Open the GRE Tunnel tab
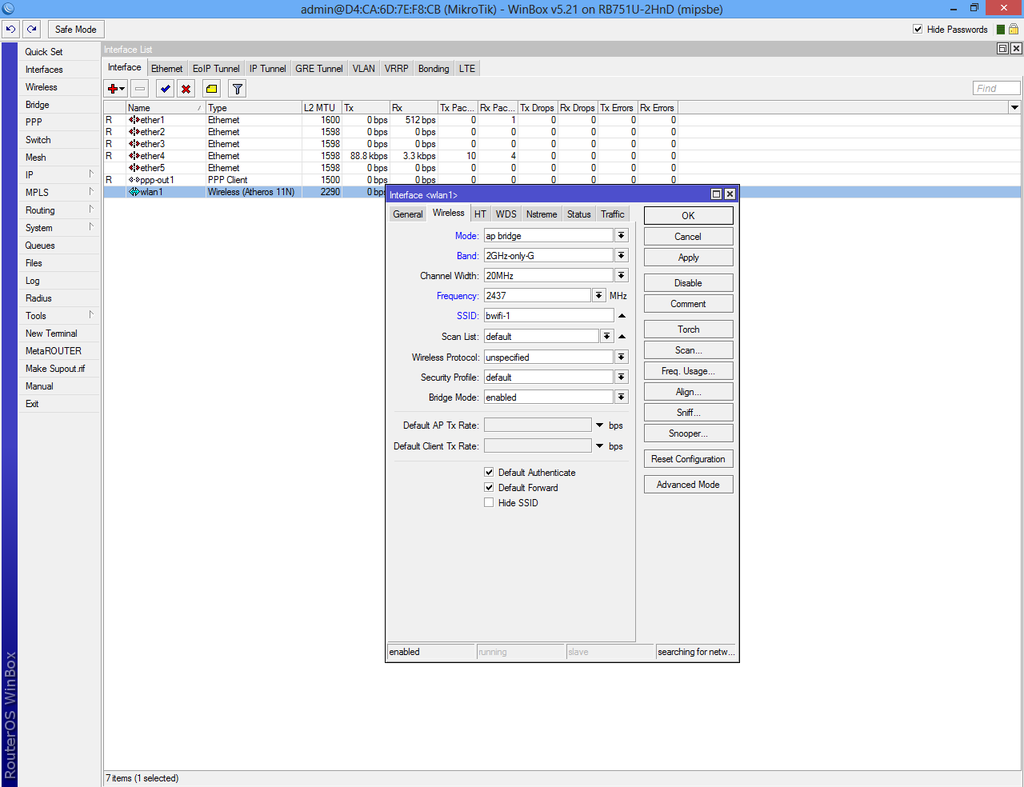Image resolution: width=1024 pixels, height=787 pixels. [x=318, y=68]
